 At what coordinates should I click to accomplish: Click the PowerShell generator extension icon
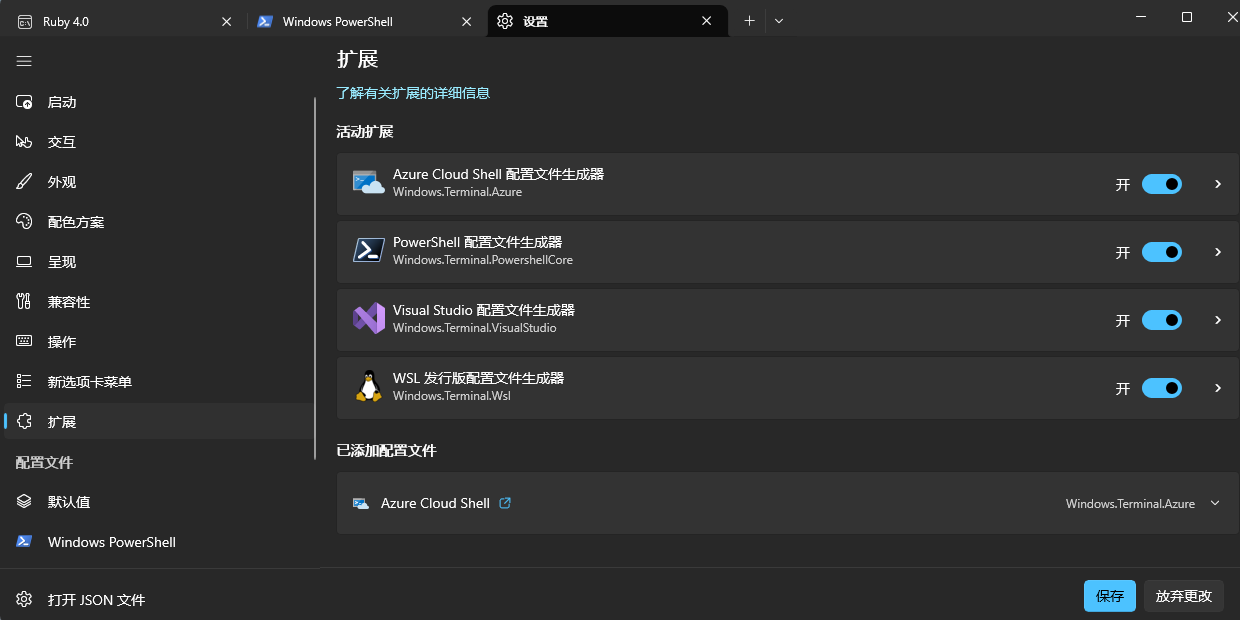[x=369, y=250]
